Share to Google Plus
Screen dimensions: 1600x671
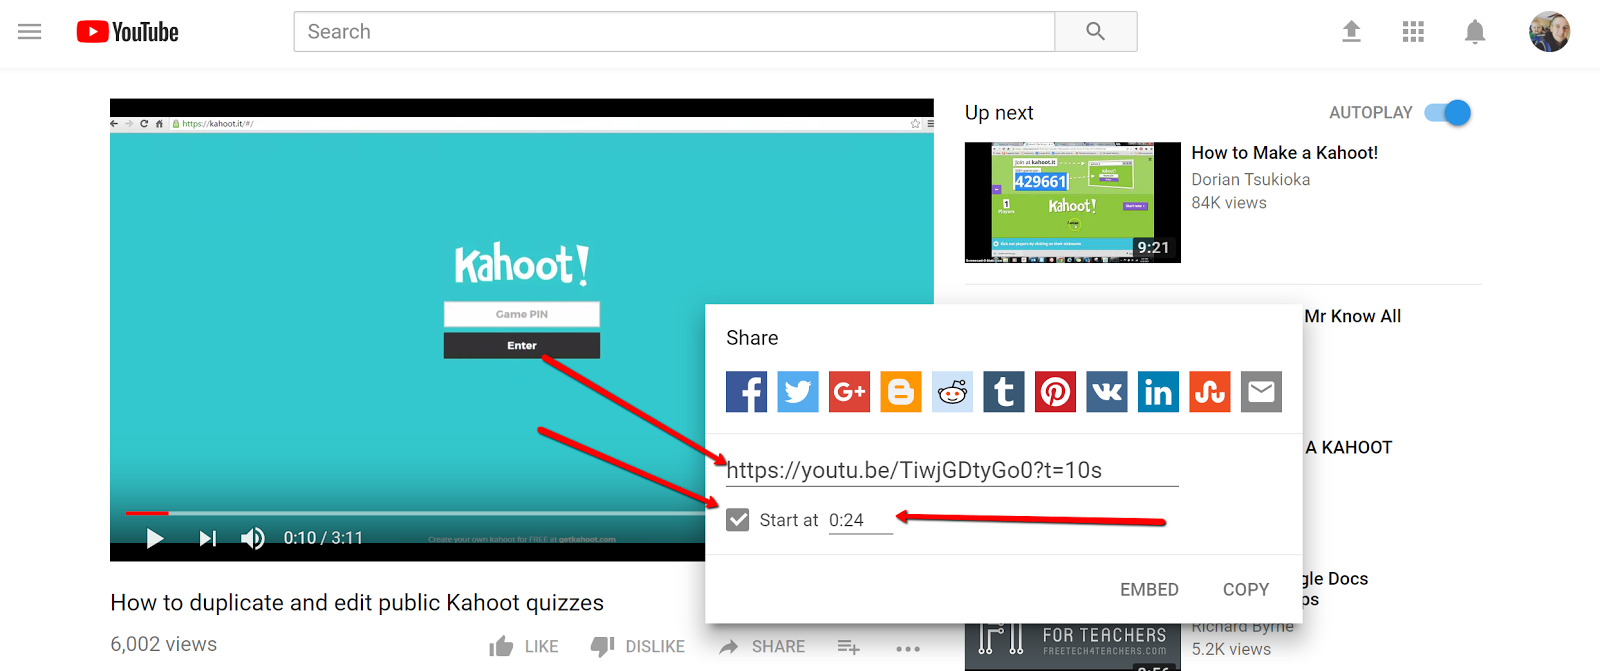tap(849, 392)
